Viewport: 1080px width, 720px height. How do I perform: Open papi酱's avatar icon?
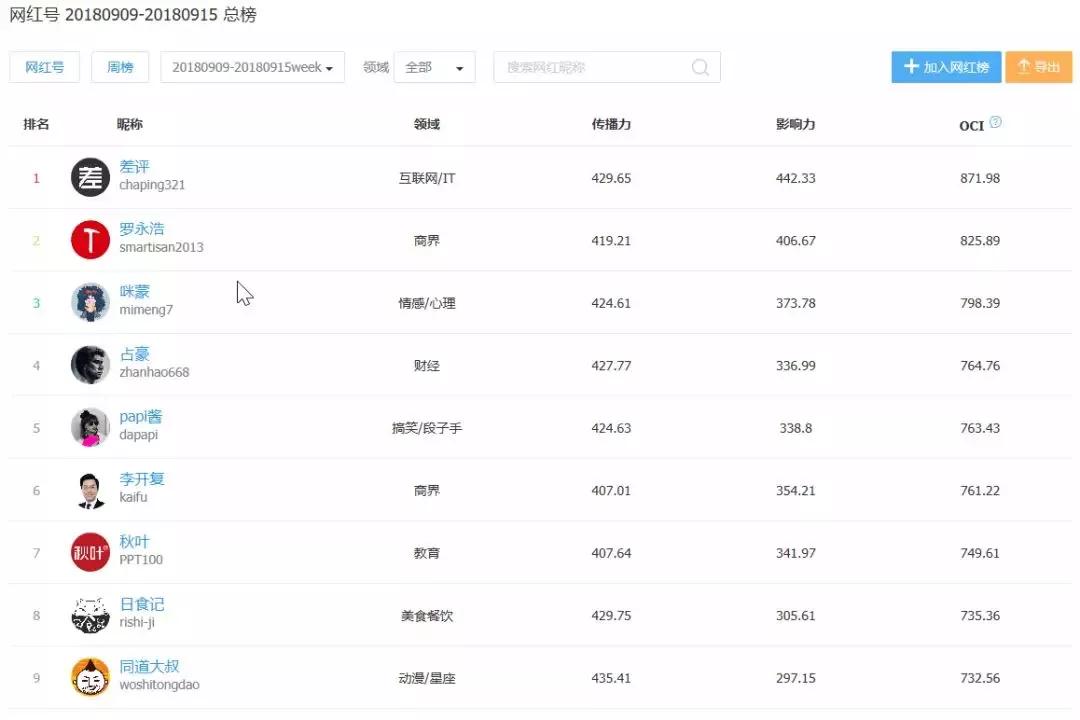89,427
